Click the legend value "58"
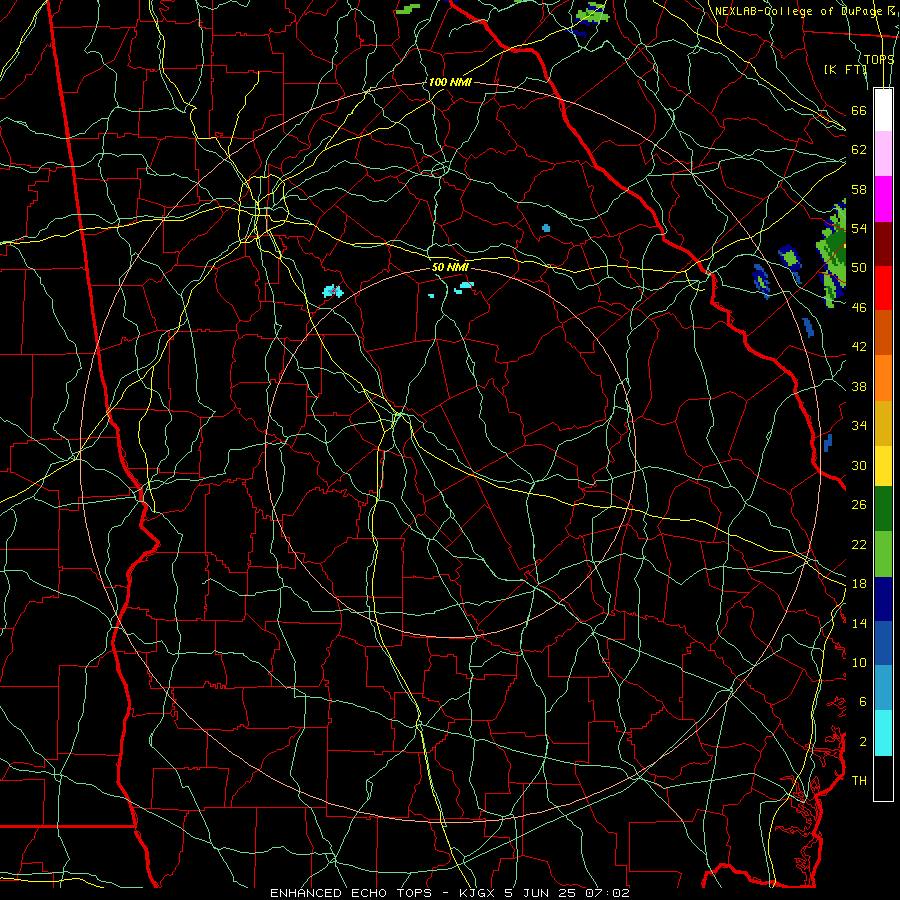The height and width of the screenshot is (900, 900). tap(859, 189)
